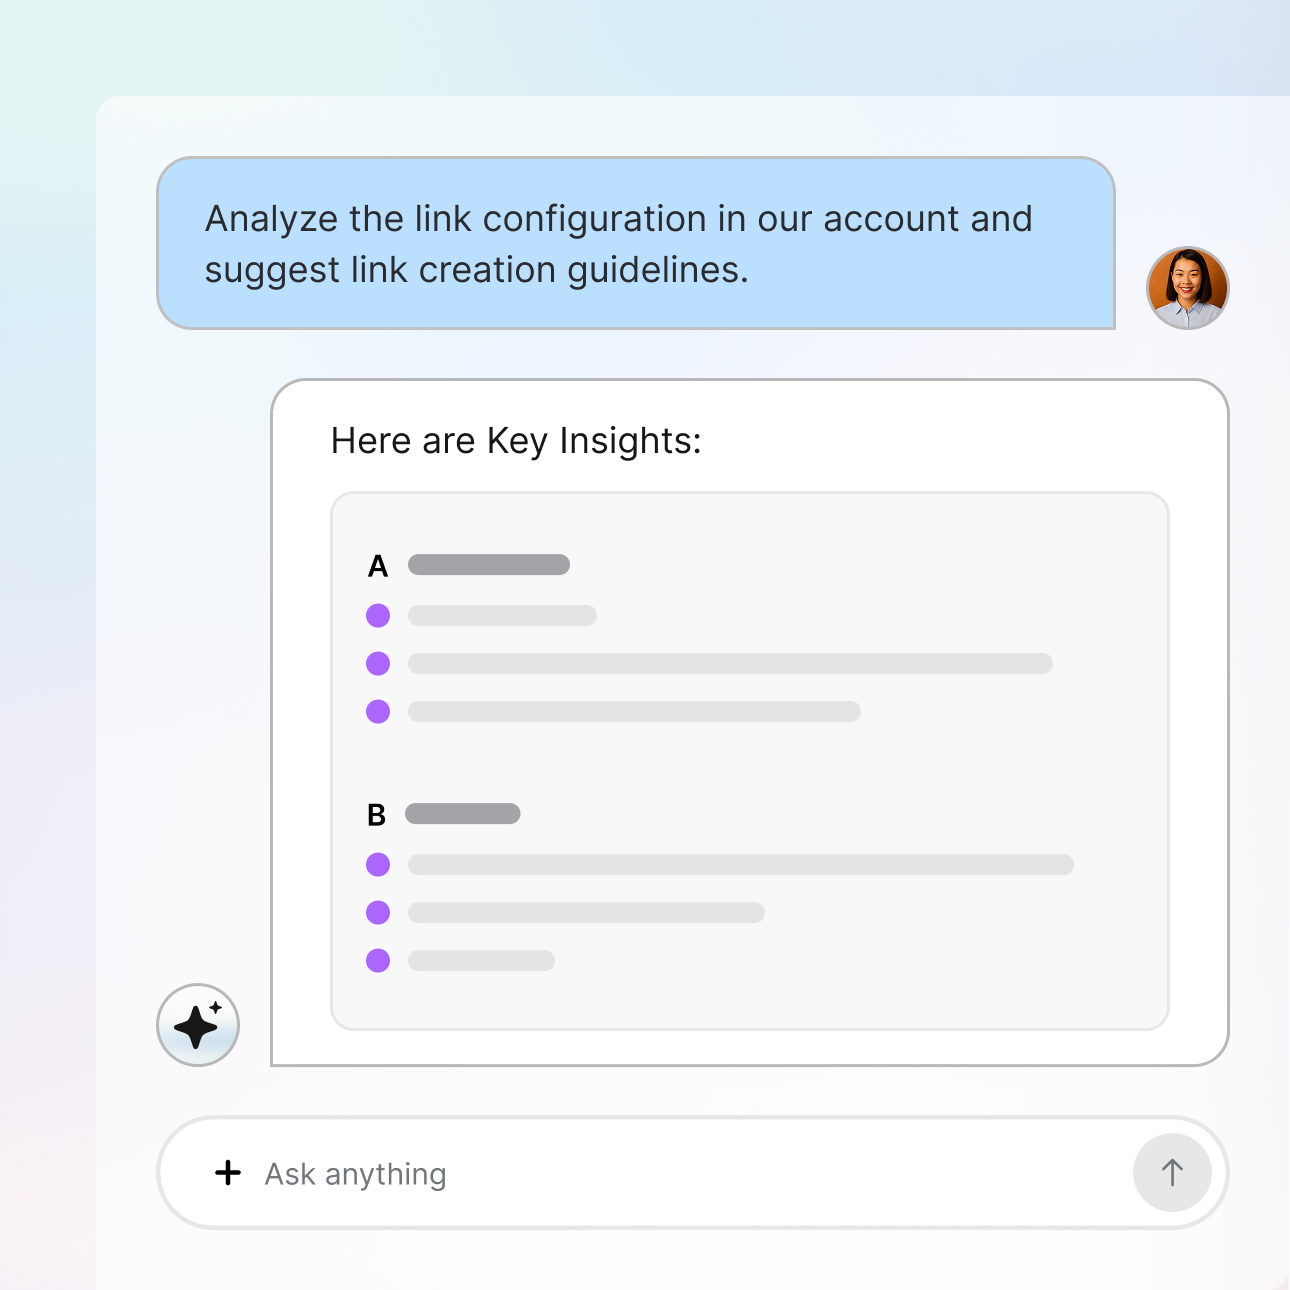The image size is (1290, 1290).
Task: Click first purple bullet under section B
Action: (x=378, y=864)
